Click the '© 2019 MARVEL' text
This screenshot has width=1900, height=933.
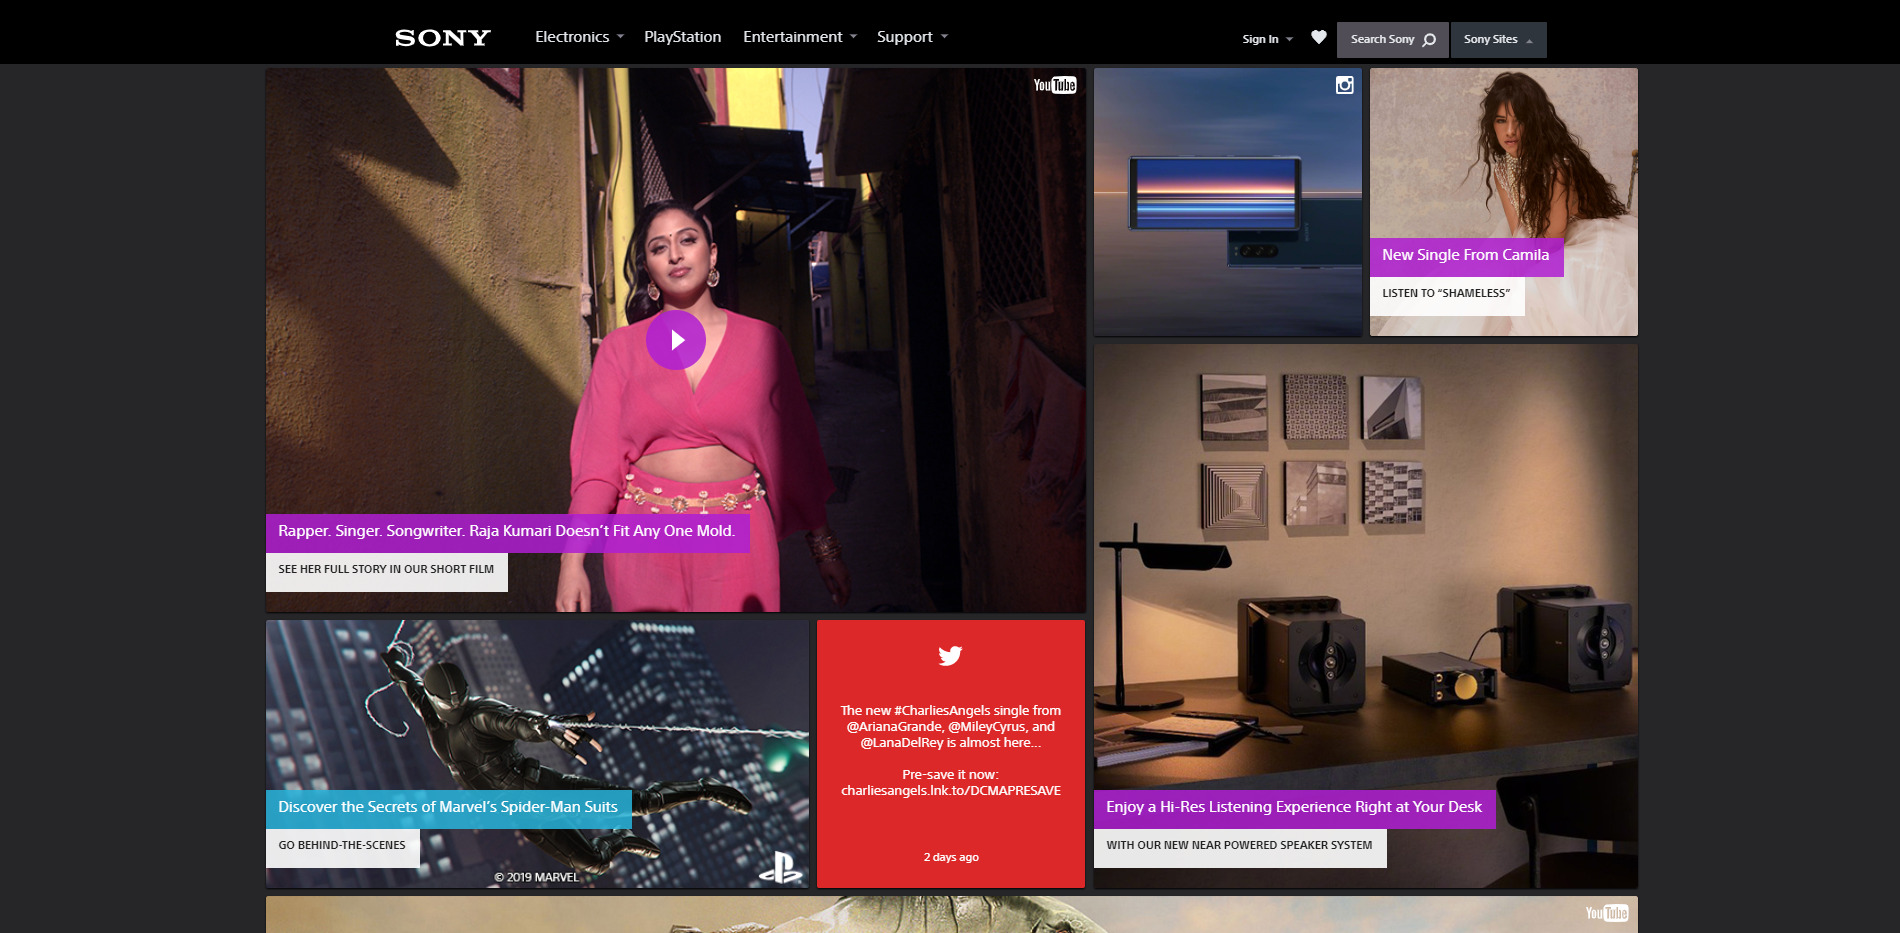point(536,877)
